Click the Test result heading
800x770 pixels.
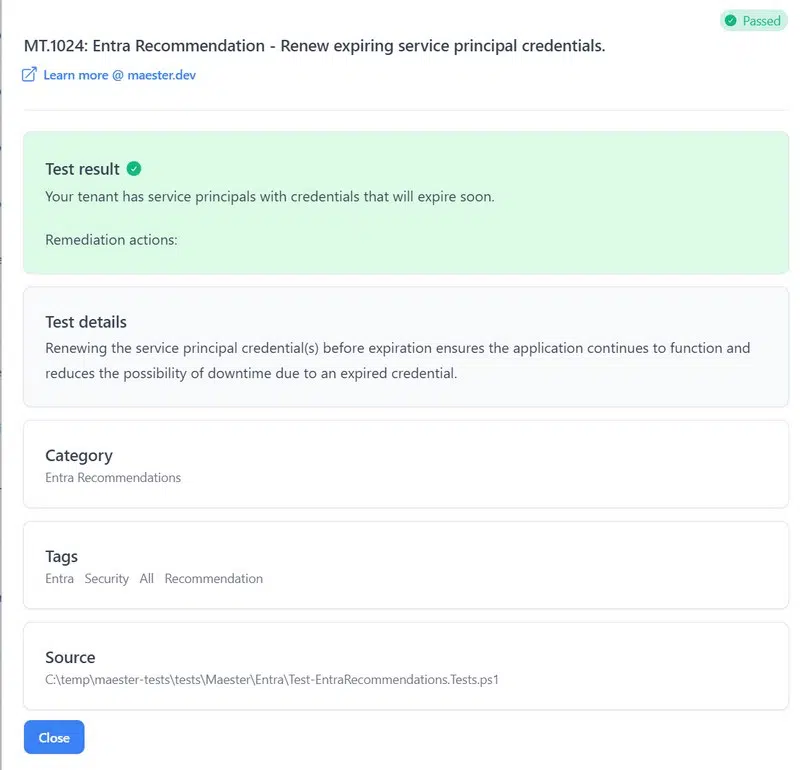[82, 169]
